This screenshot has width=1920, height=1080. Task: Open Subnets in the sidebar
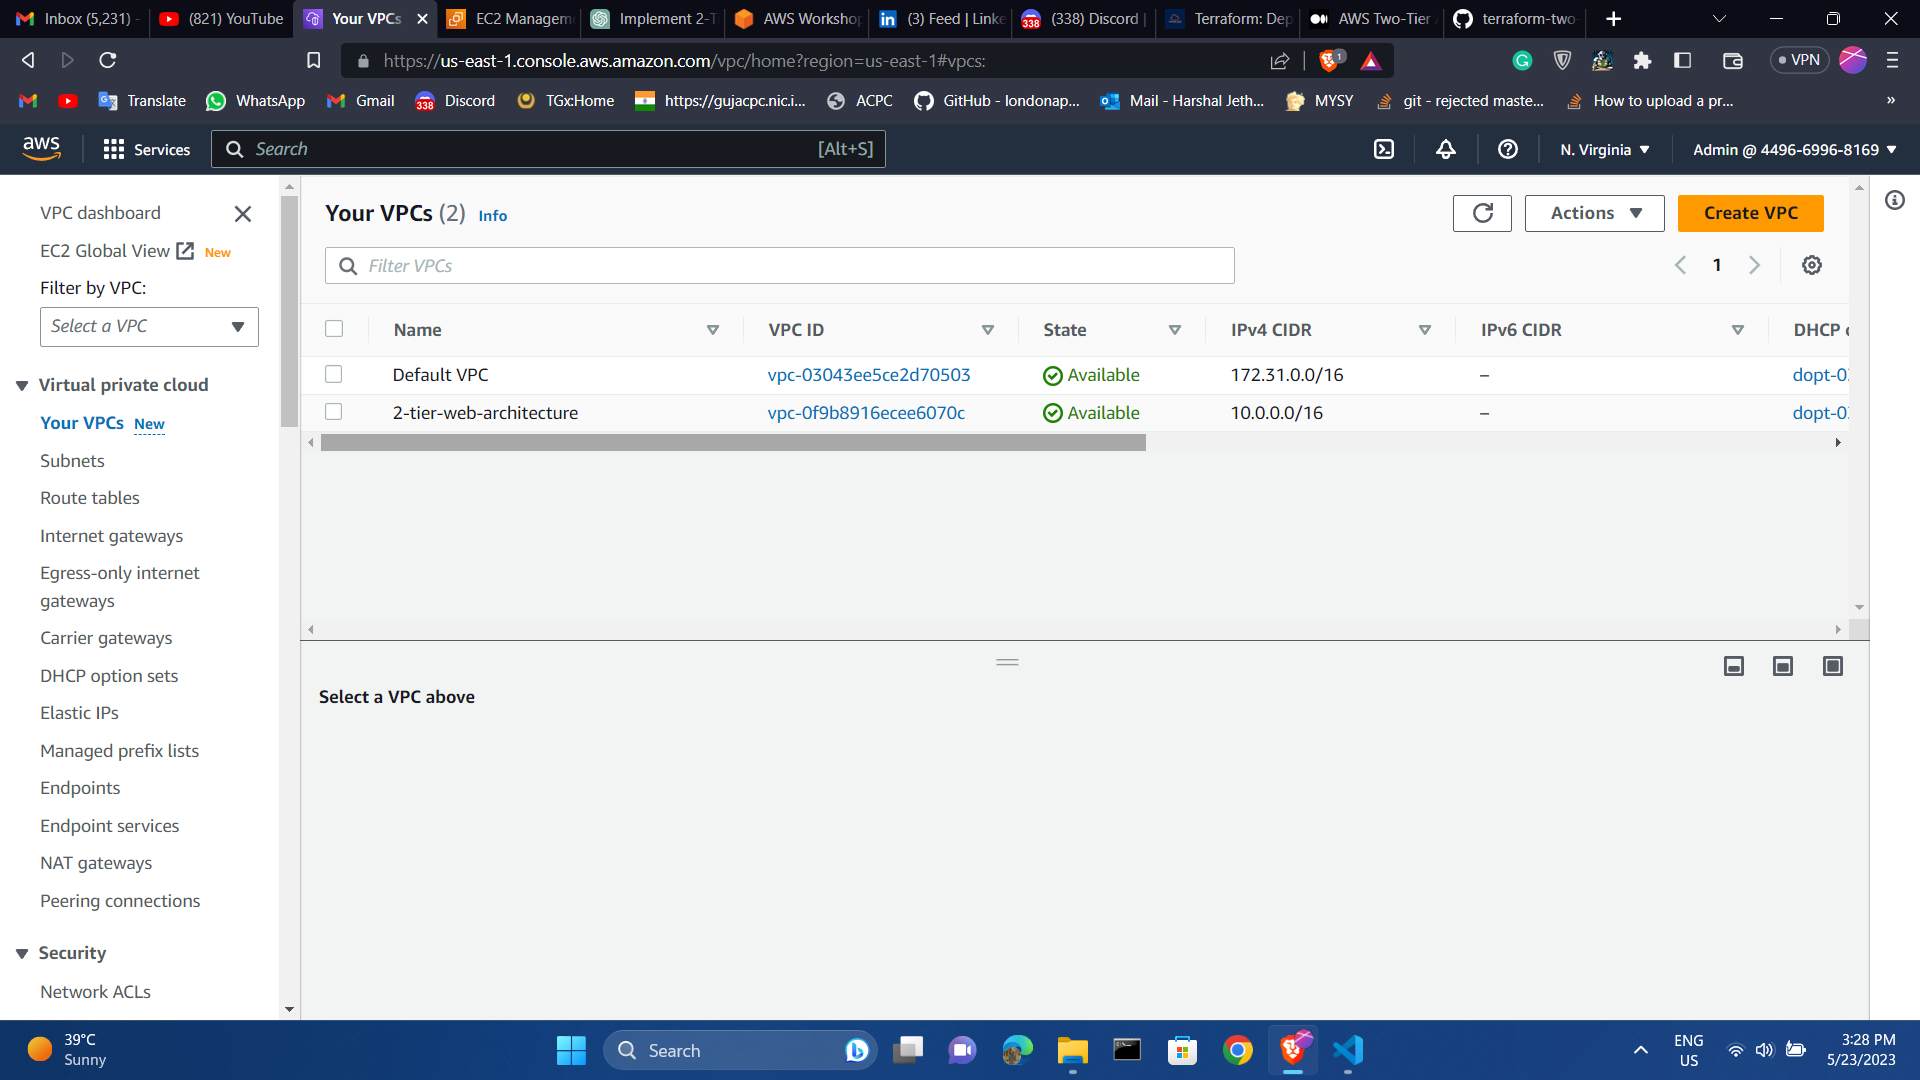(x=72, y=461)
